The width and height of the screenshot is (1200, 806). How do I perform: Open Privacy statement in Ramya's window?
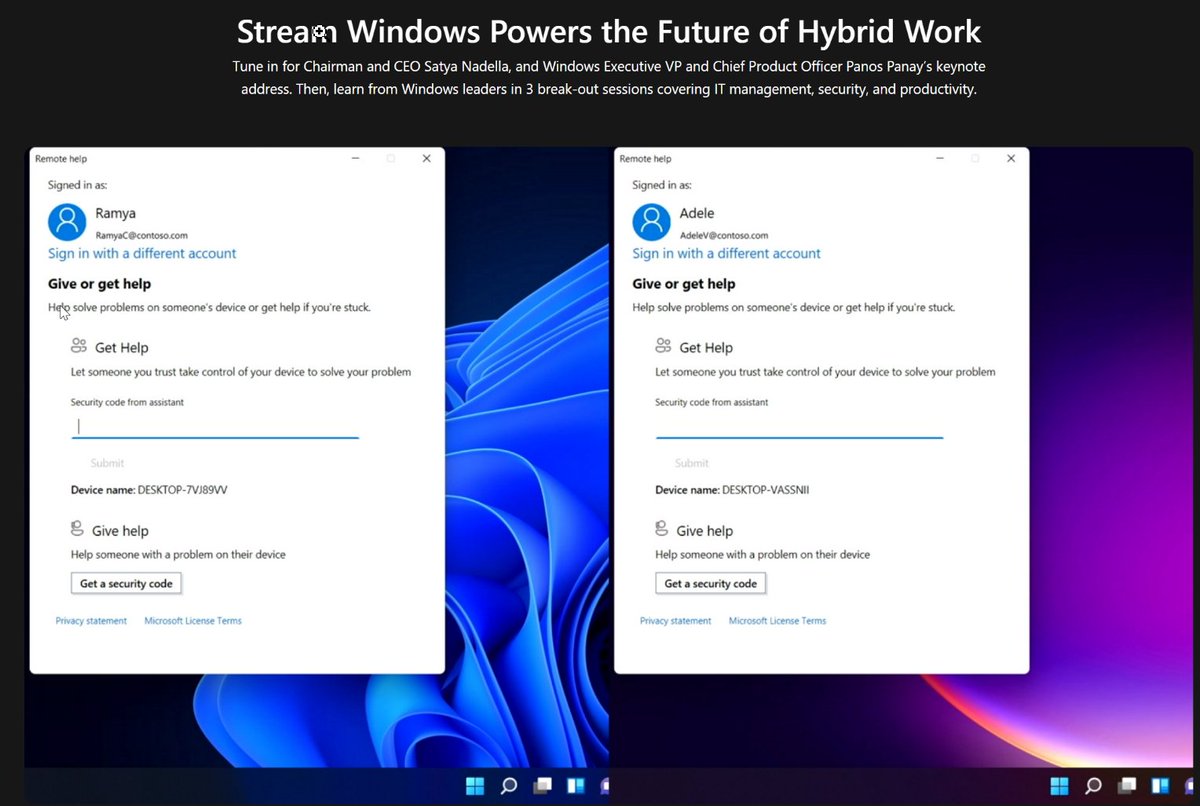tap(91, 621)
